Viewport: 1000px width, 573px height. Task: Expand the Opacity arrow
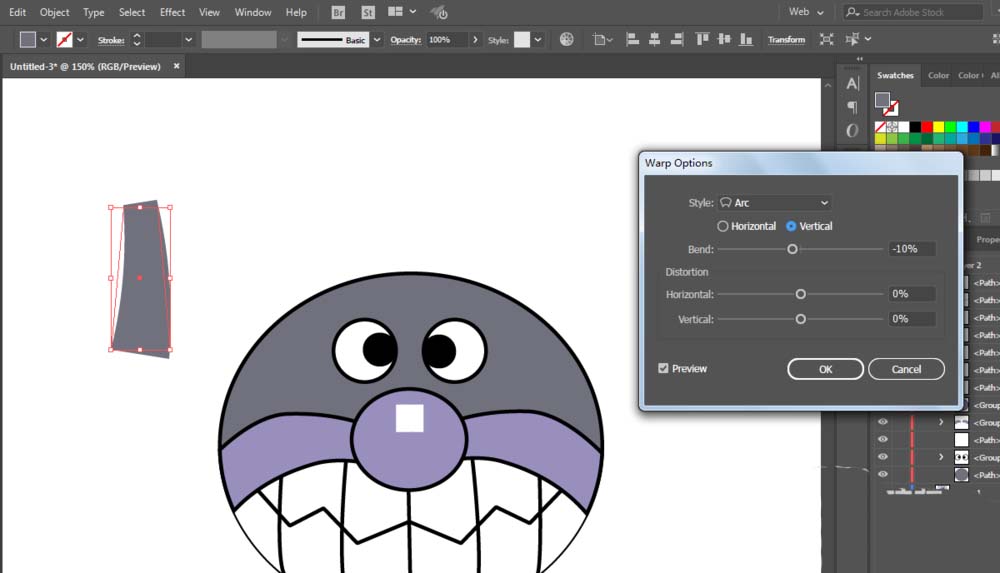click(x=475, y=40)
